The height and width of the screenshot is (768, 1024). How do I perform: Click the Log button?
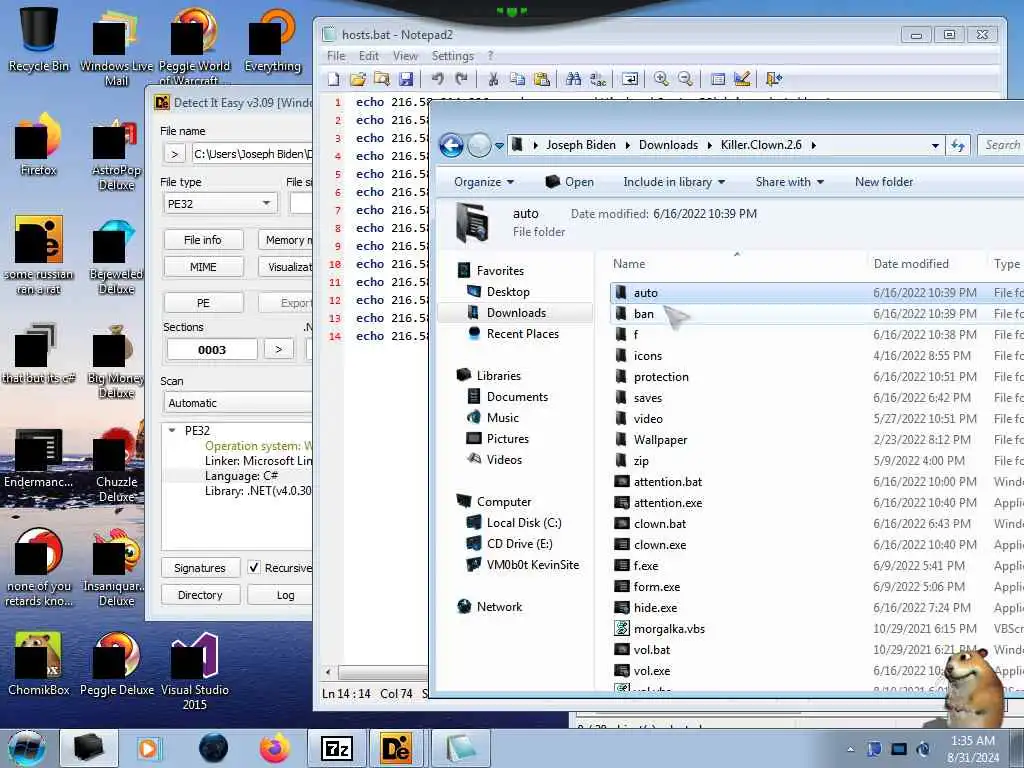click(281, 596)
